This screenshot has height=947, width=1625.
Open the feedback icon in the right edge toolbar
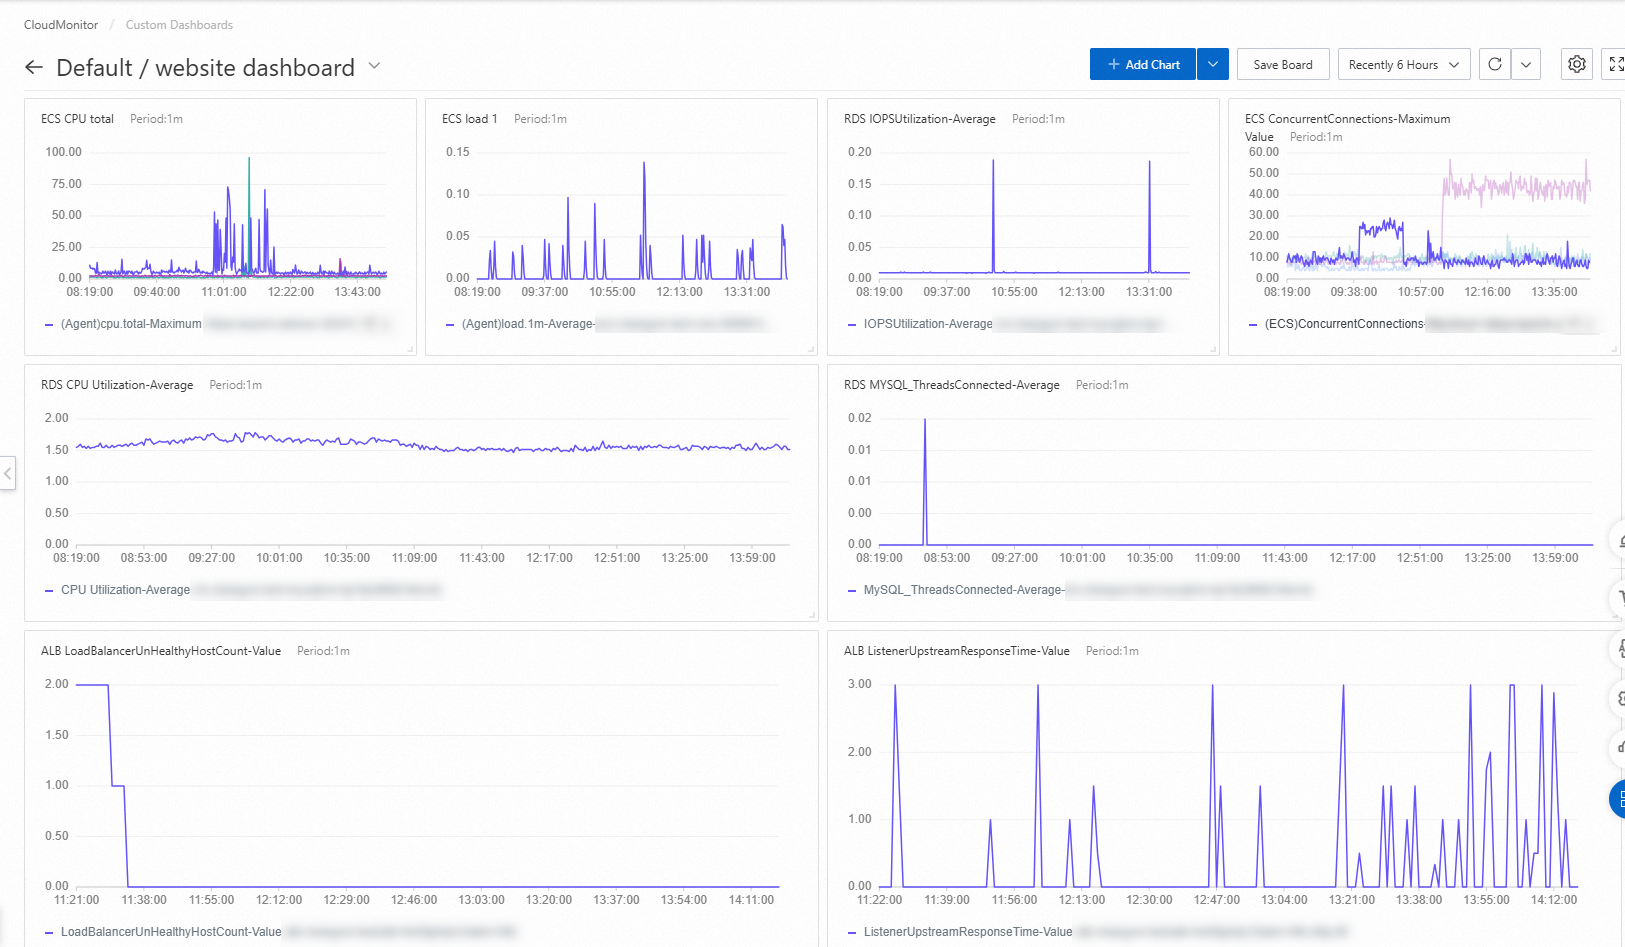(1620, 748)
